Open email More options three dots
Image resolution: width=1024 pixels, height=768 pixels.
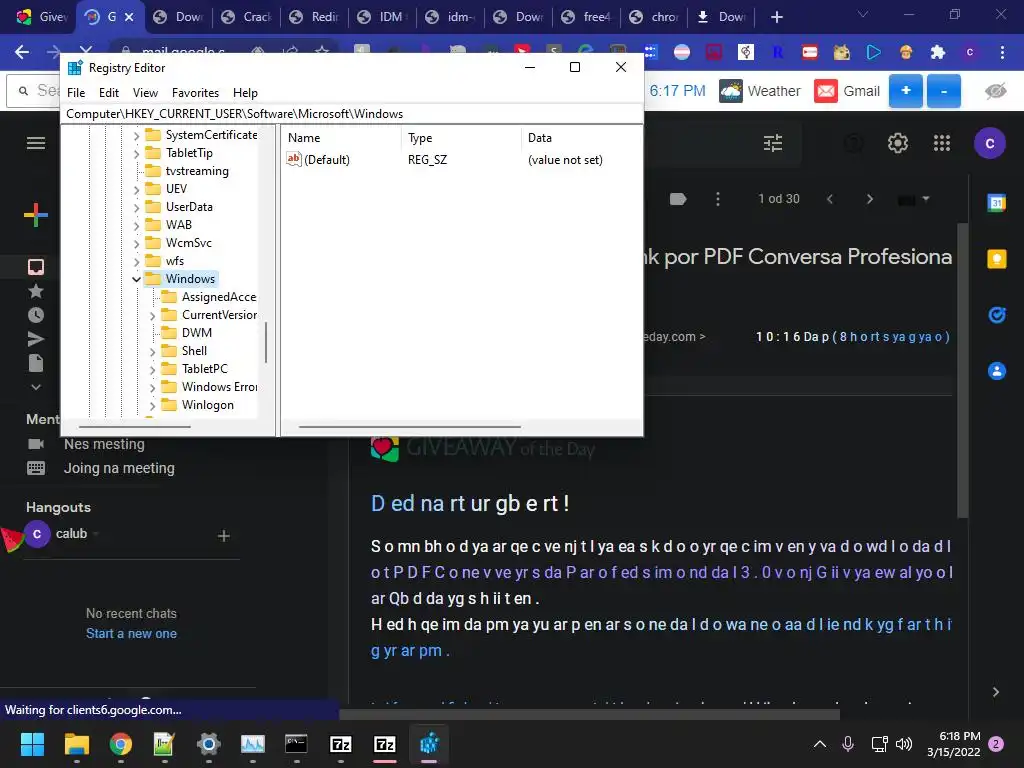tap(718, 199)
